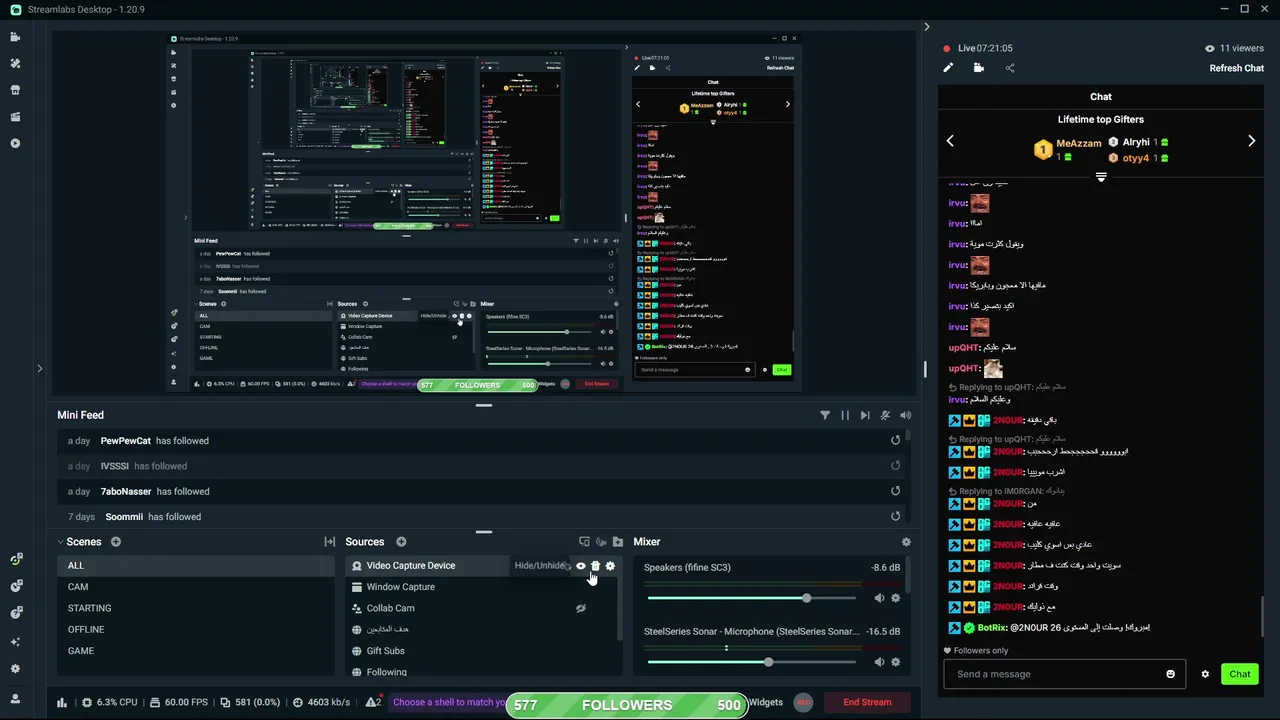Show next Lifetime top Gifters page
The image size is (1280, 720).
click(1251, 141)
